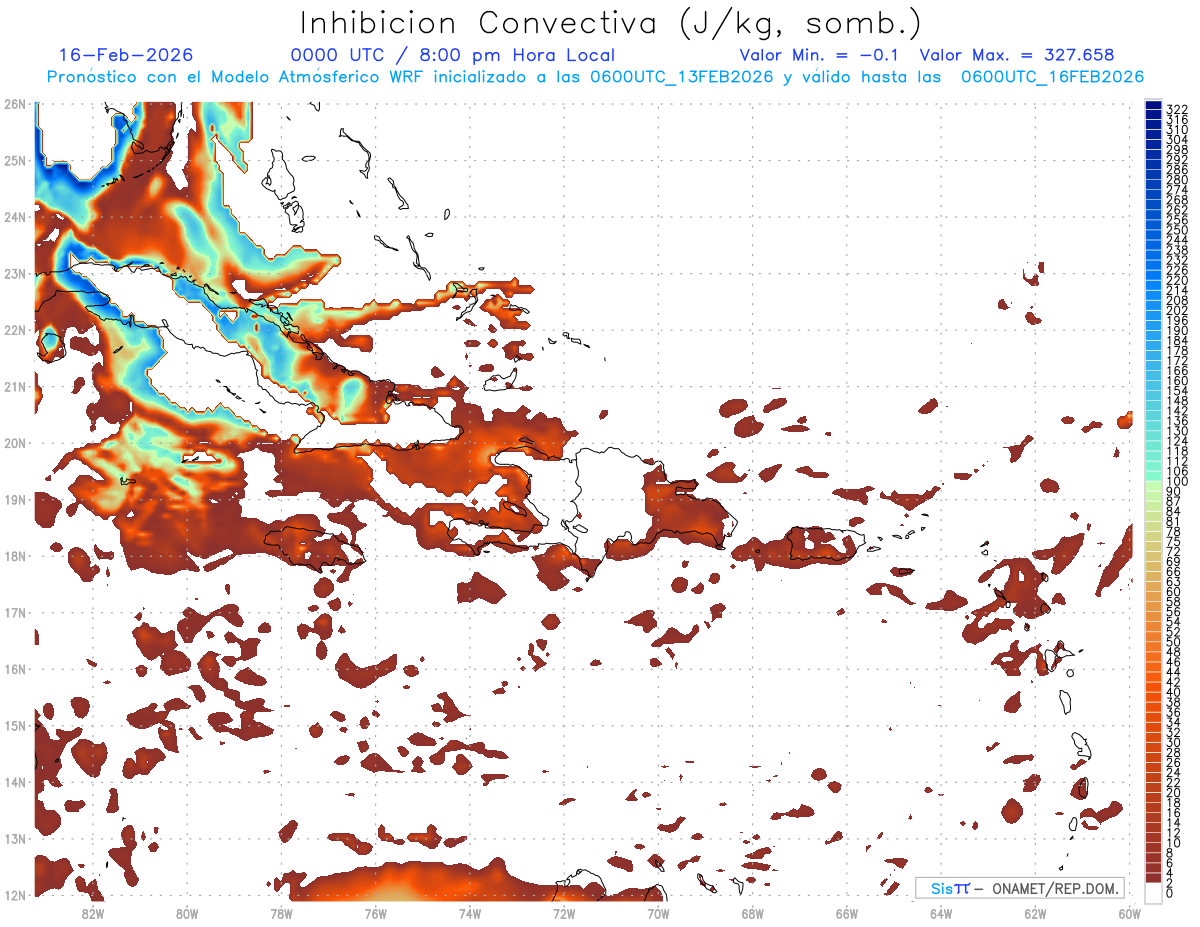Click the colorbar value label 322
The width and height of the screenshot is (1200, 927).
[x=1177, y=109]
